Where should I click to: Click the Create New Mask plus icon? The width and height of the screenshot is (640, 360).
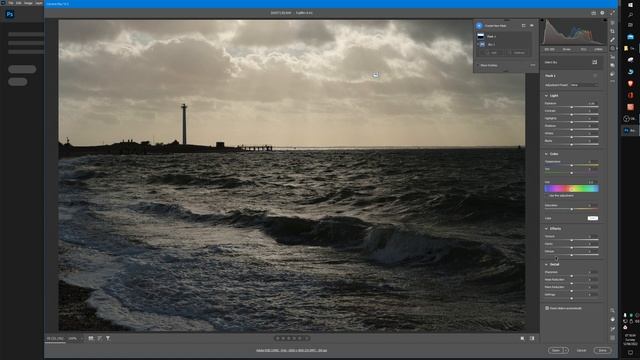pyautogui.click(x=479, y=25)
